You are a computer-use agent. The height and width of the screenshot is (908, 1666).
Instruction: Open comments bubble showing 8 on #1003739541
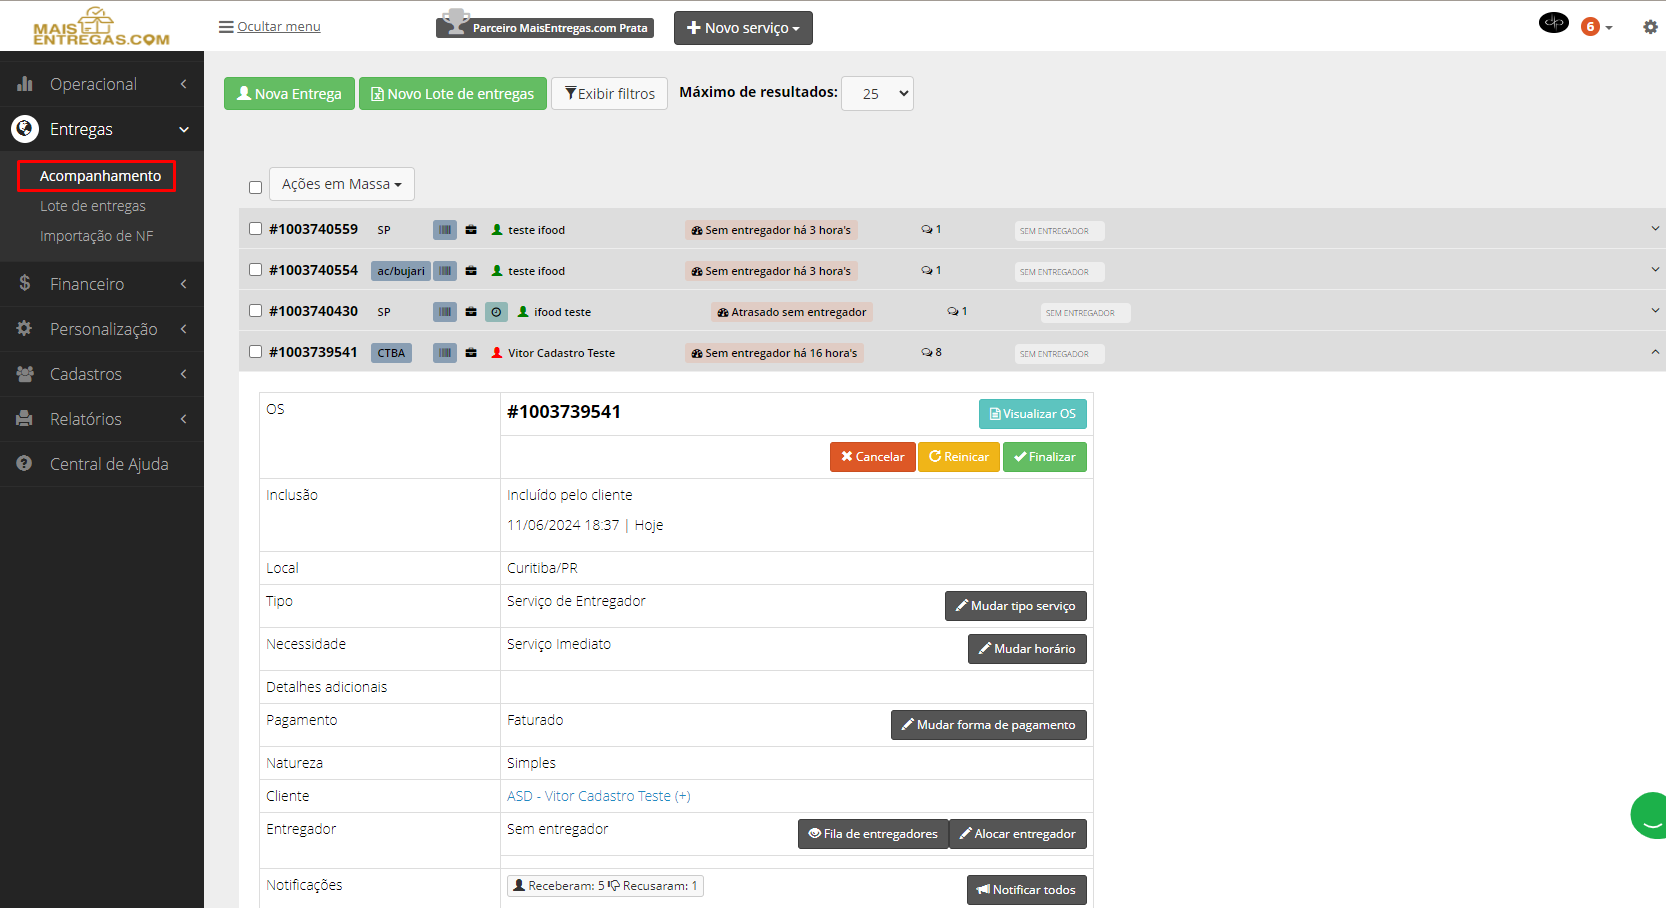click(x=931, y=352)
